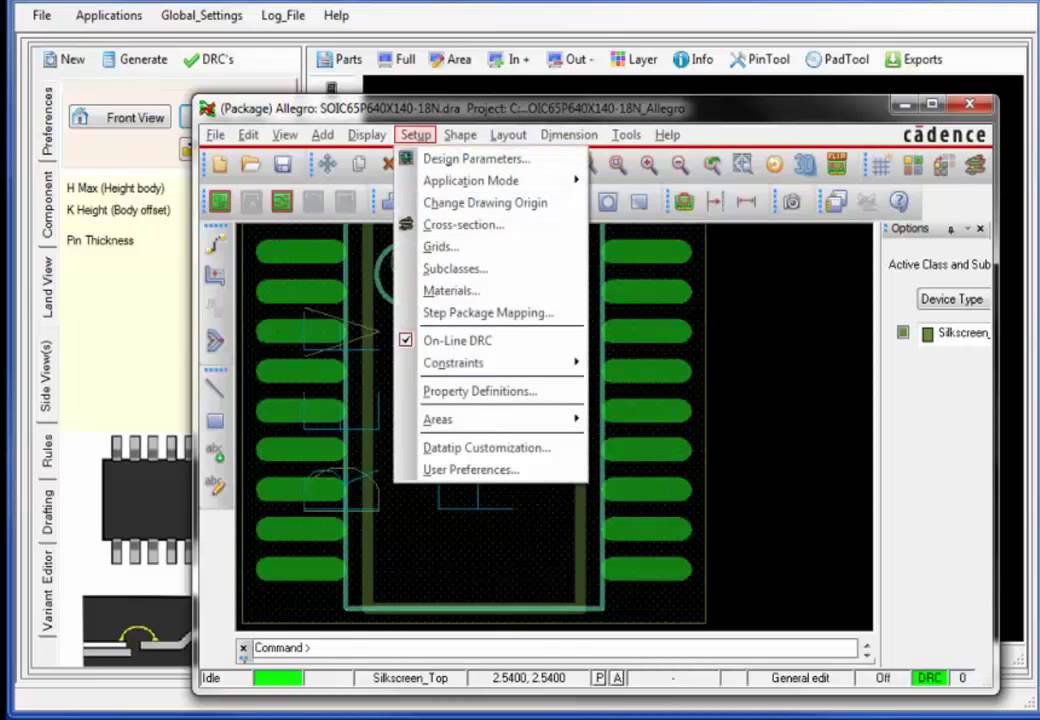This screenshot has width=1040, height=720.
Task: Select the Copy tool icon
Action: coord(359,164)
